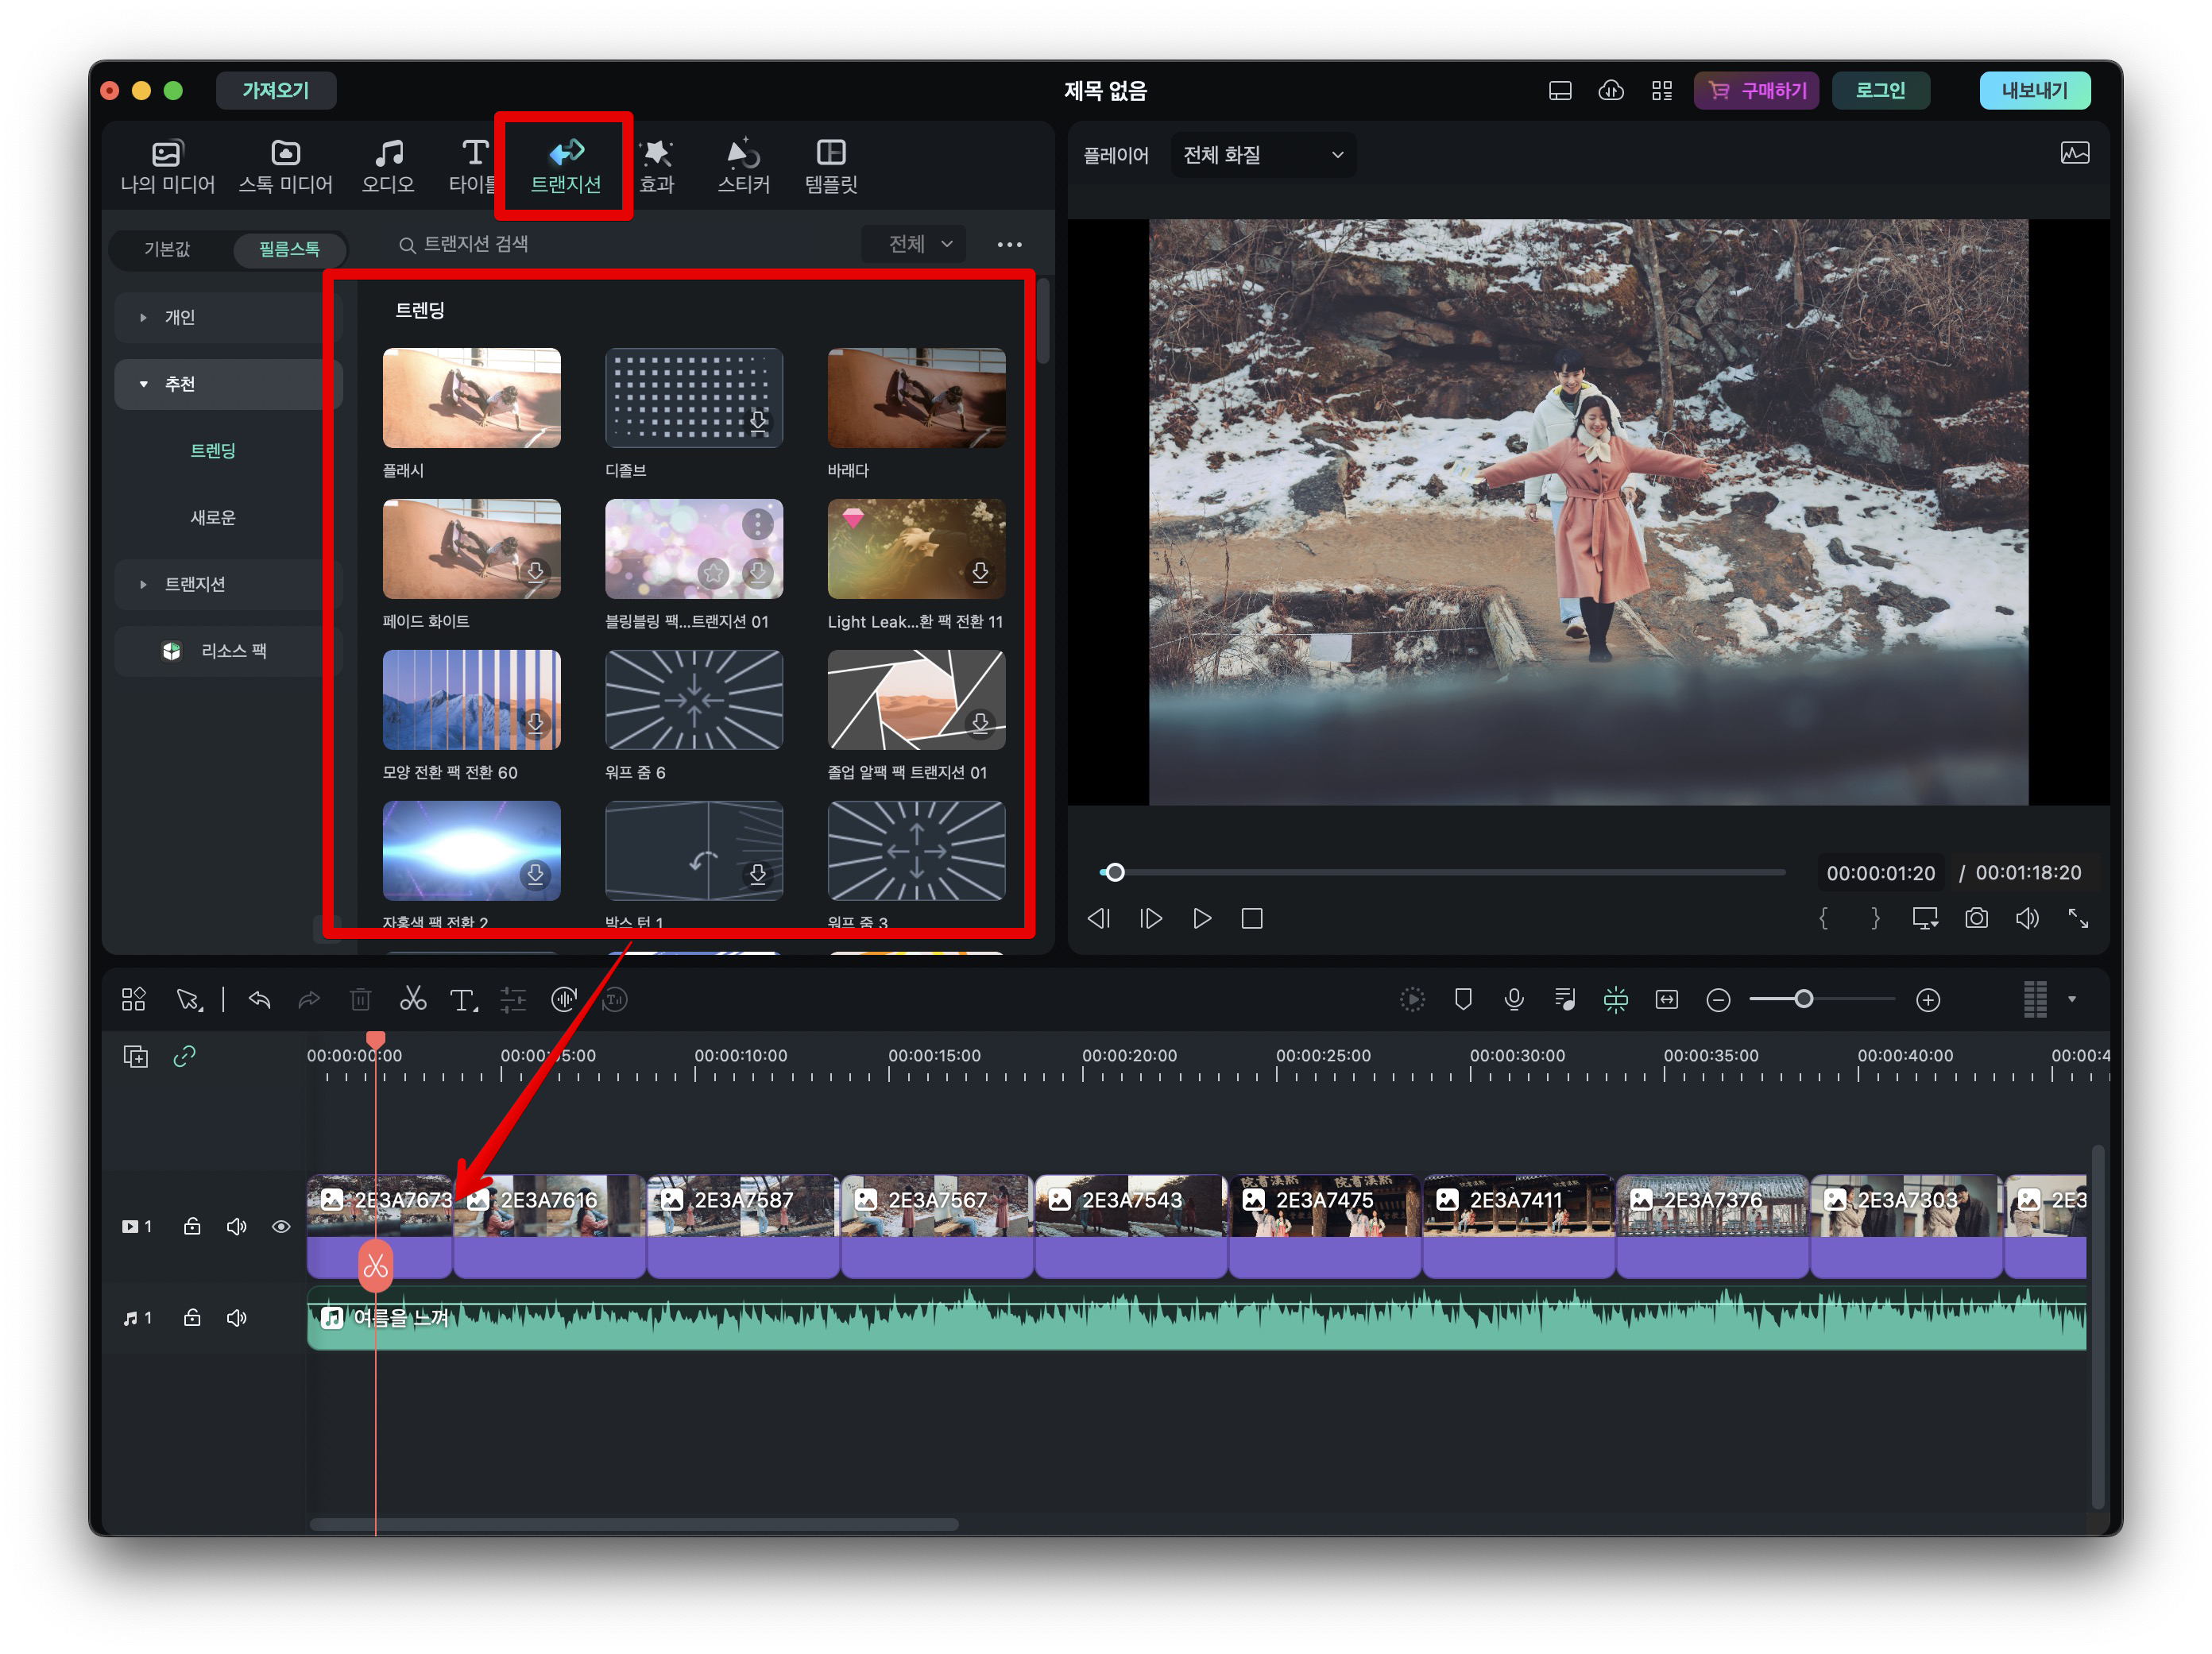
Task: Switch to the 효과 tab
Action: (657, 165)
